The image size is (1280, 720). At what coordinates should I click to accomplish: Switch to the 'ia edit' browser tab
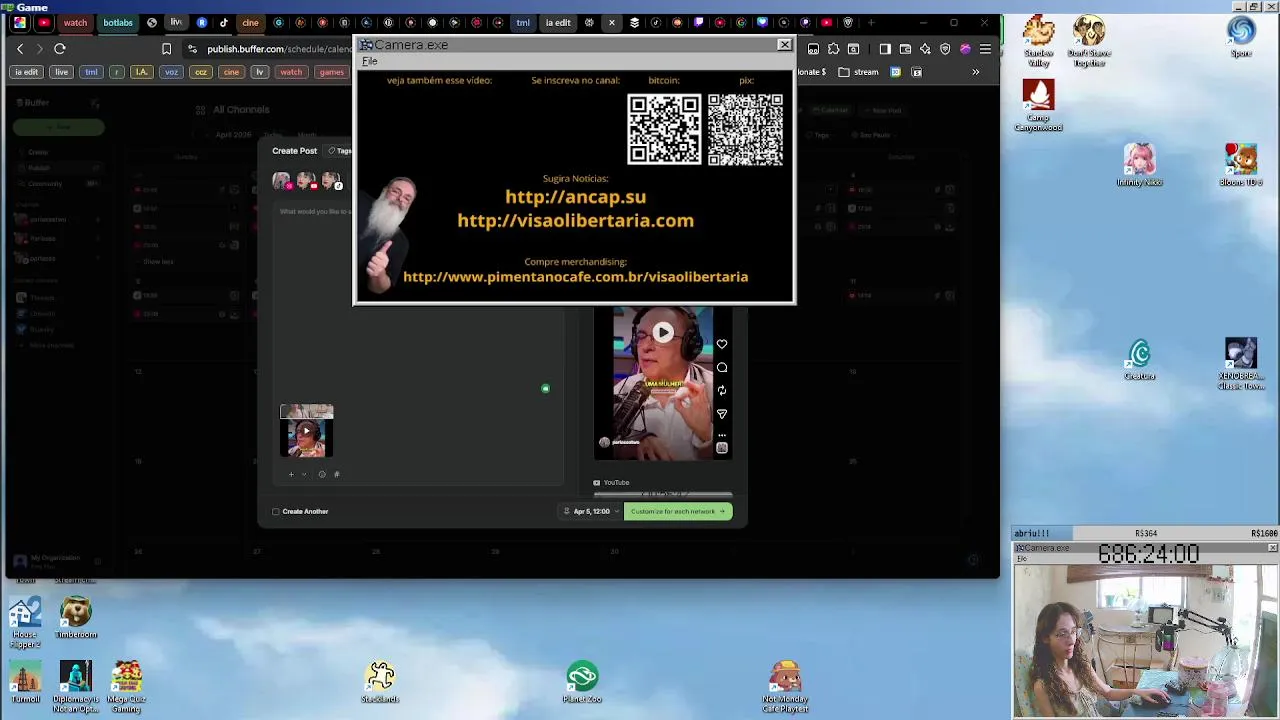pyautogui.click(x=558, y=22)
